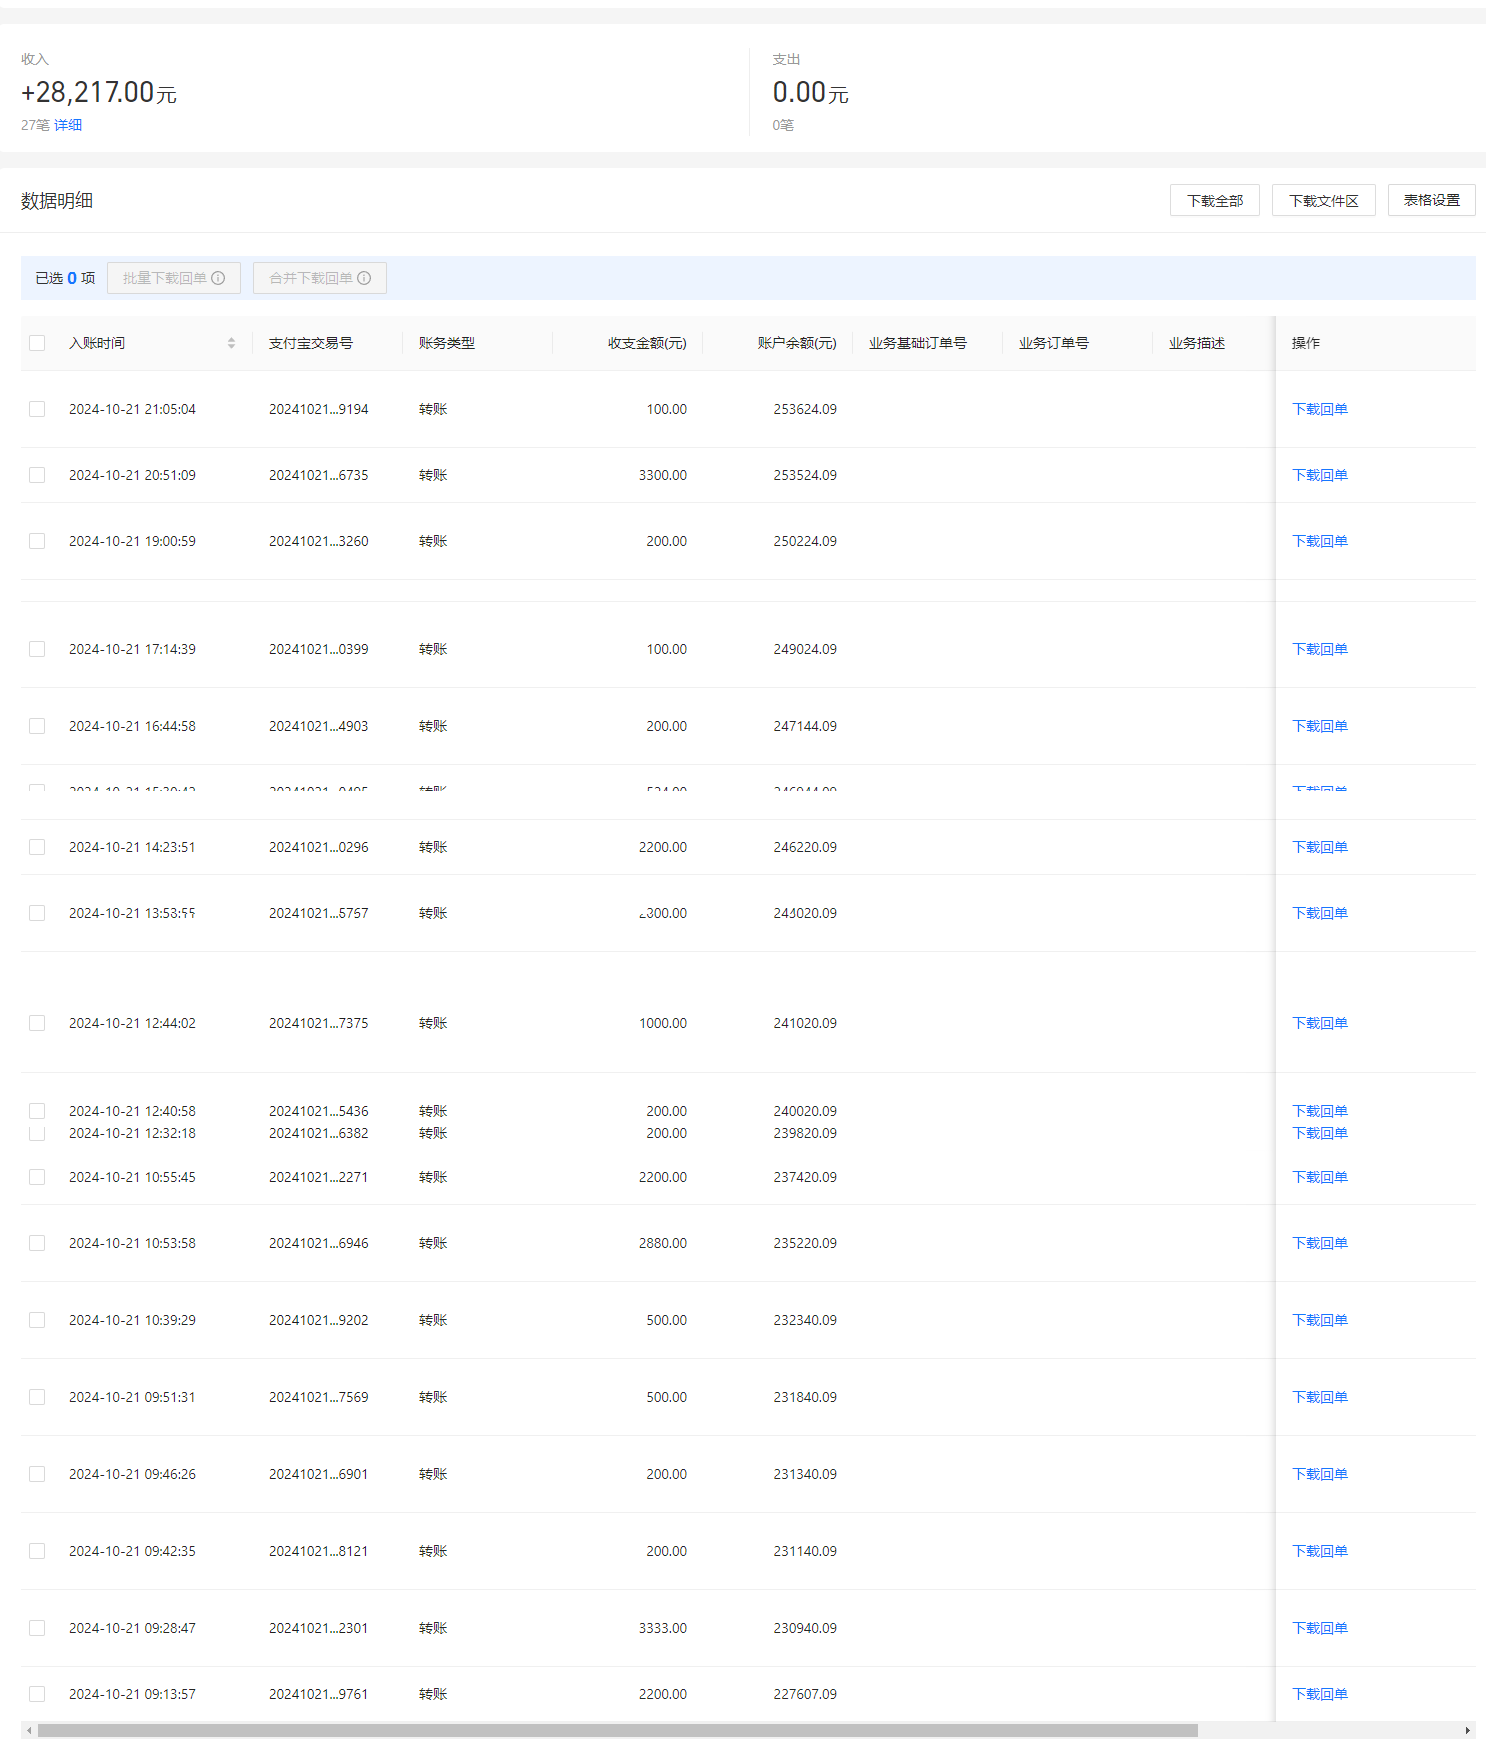
Task: Tick the select-all checkbox in table header
Action: point(37,343)
